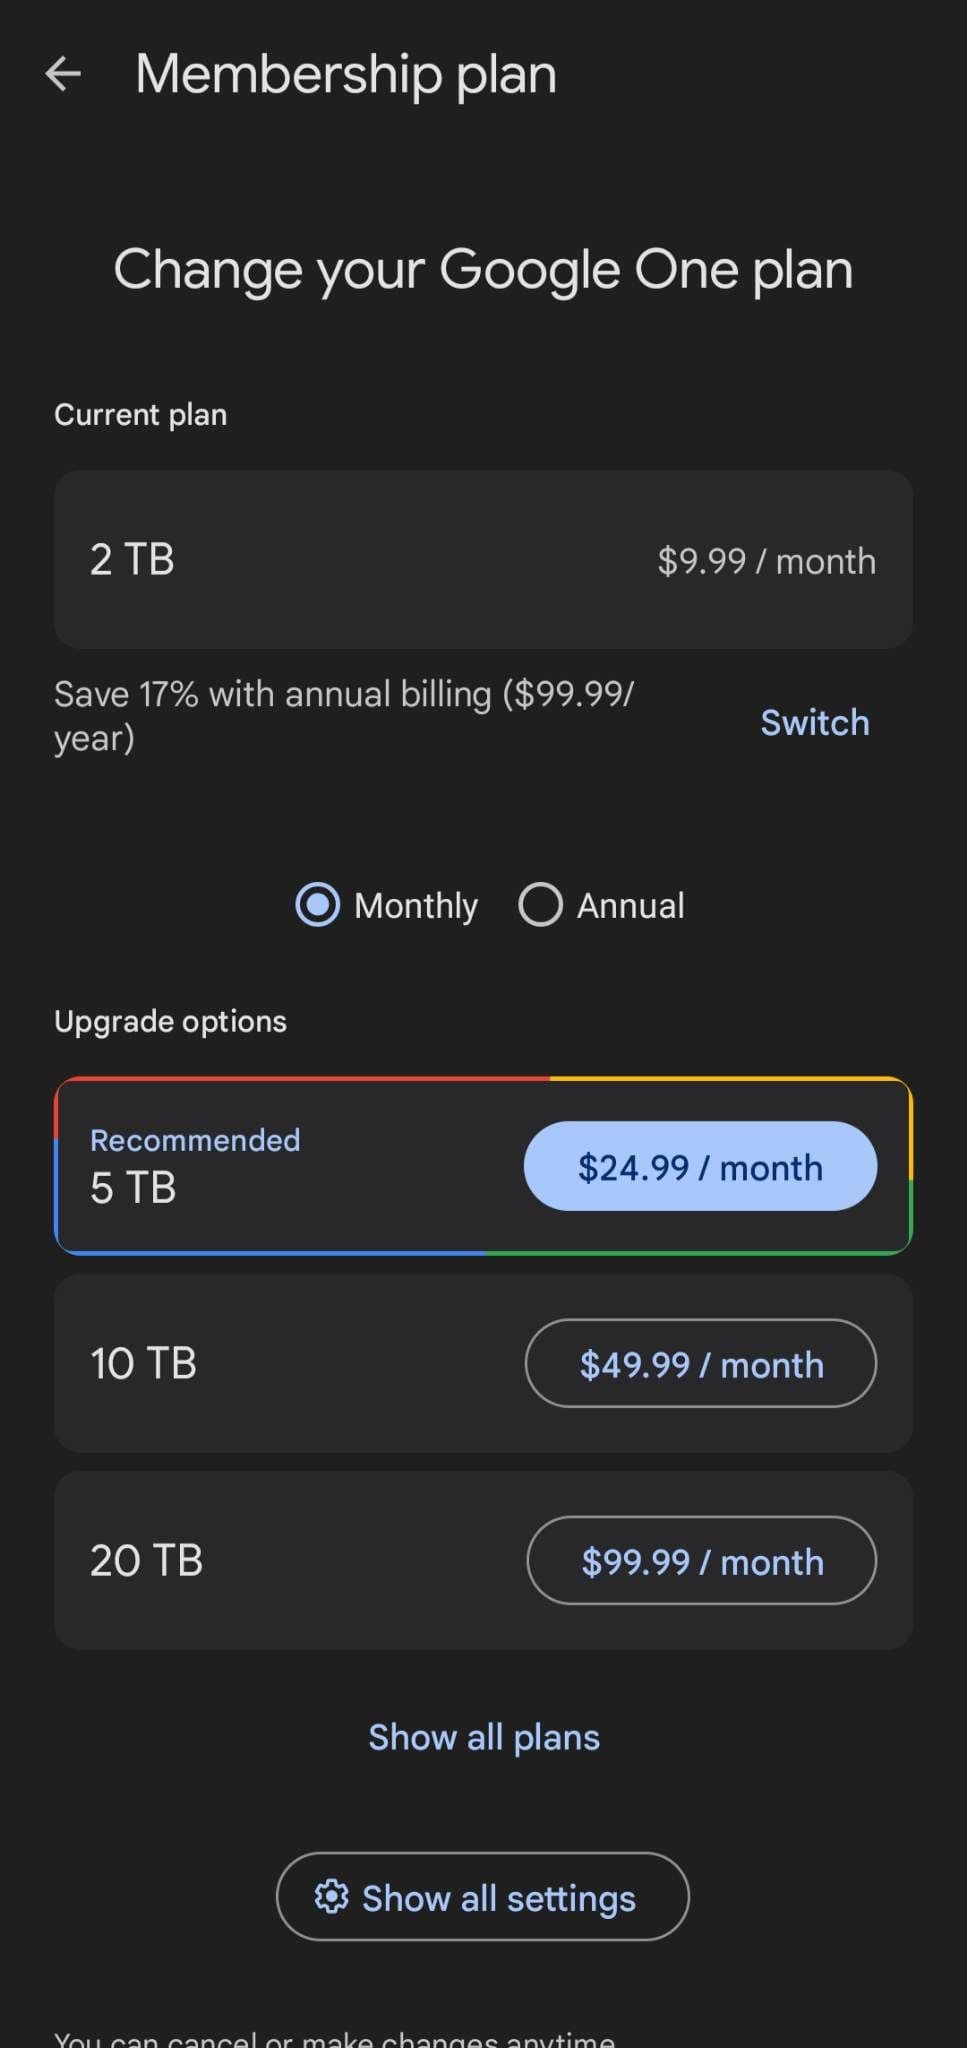The height and width of the screenshot is (2048, 967).
Task: Choose the $99.99 / month plan button
Action: [x=701, y=1561]
